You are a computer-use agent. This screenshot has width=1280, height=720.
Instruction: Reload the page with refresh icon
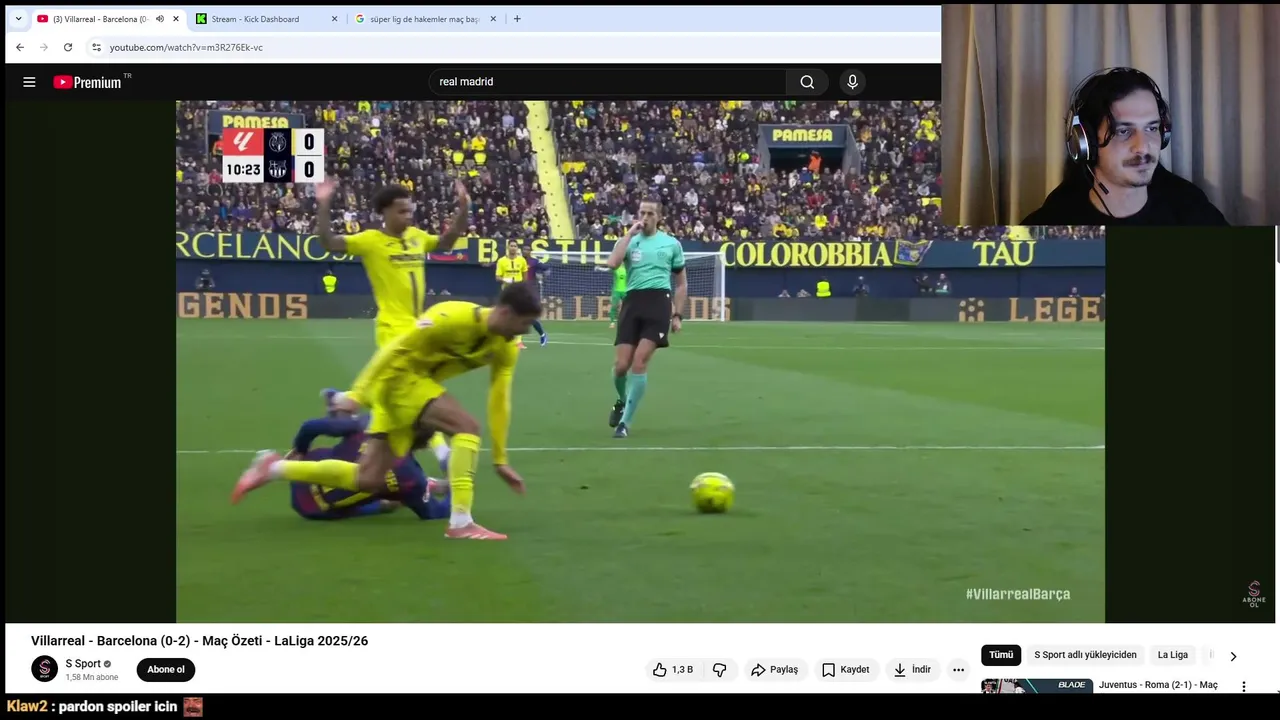pos(68,47)
